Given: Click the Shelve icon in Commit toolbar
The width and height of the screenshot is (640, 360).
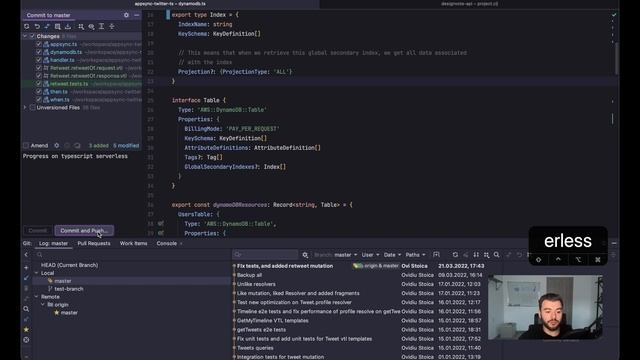Looking at the screenshot, I should click(68, 27).
